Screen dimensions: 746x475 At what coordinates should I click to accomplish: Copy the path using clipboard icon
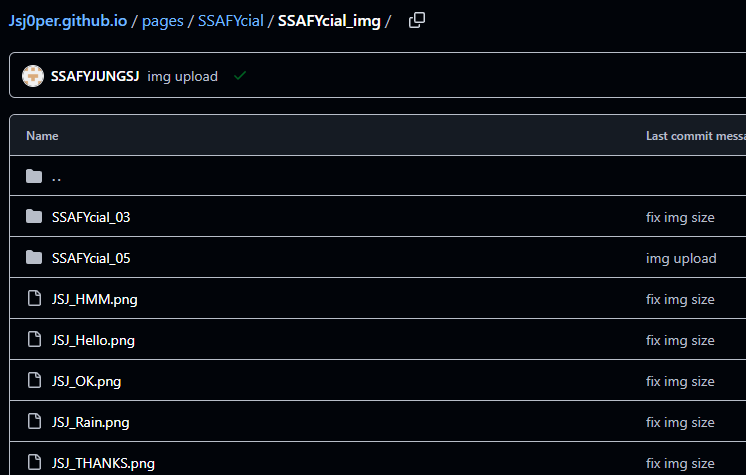coord(417,20)
